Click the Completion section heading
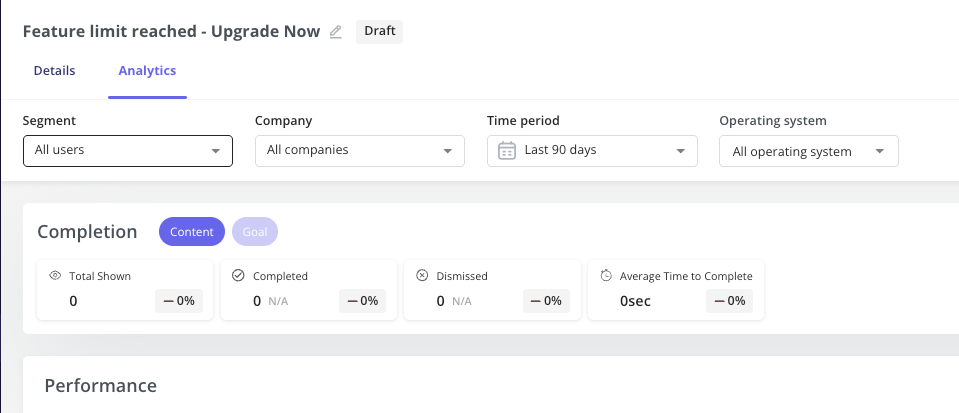The height and width of the screenshot is (413, 959). coord(87,232)
